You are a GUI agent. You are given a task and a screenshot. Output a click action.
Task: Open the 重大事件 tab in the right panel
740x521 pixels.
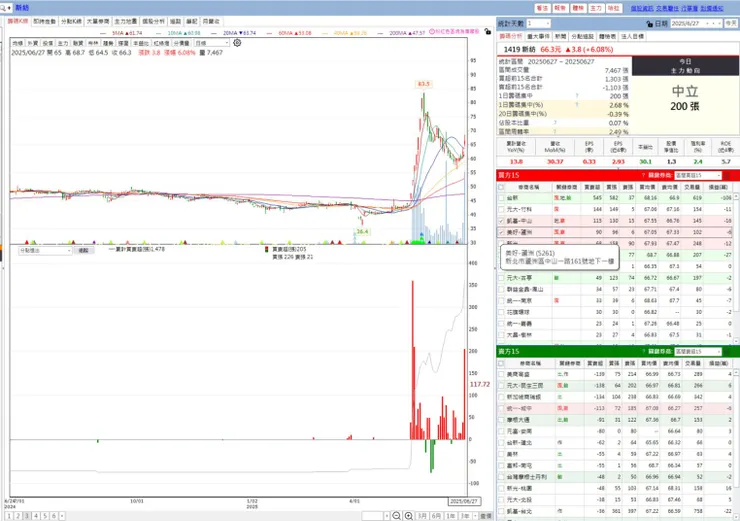538,36
